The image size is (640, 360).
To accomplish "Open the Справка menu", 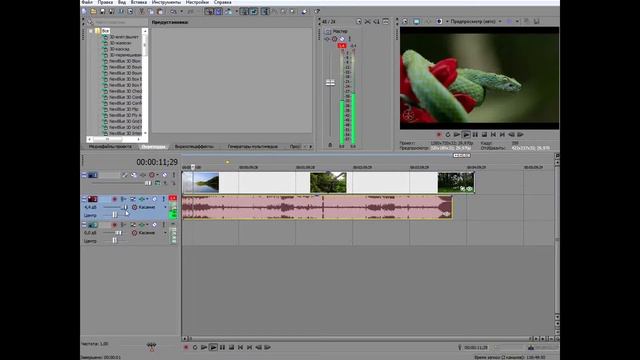I will coord(222,2).
